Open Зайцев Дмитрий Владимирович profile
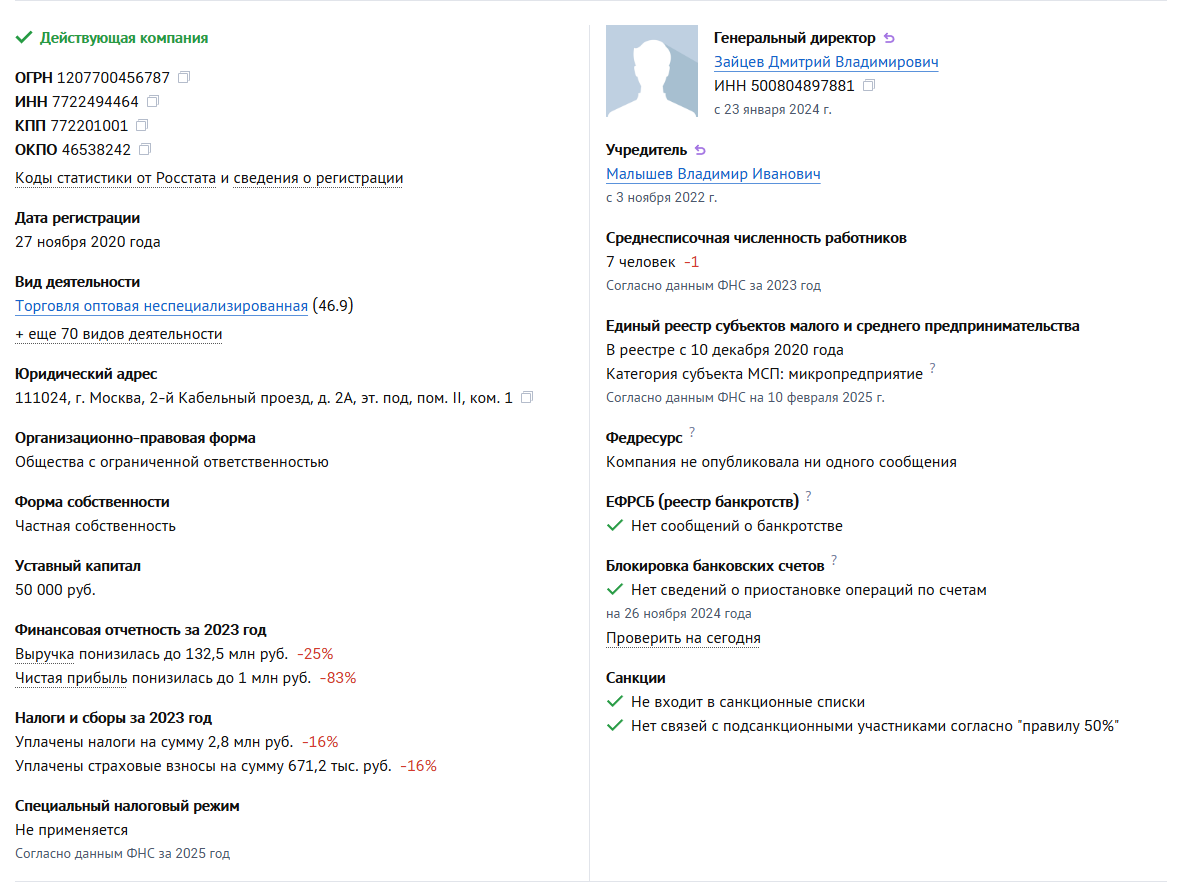This screenshot has width=1177, height=884. pos(826,62)
